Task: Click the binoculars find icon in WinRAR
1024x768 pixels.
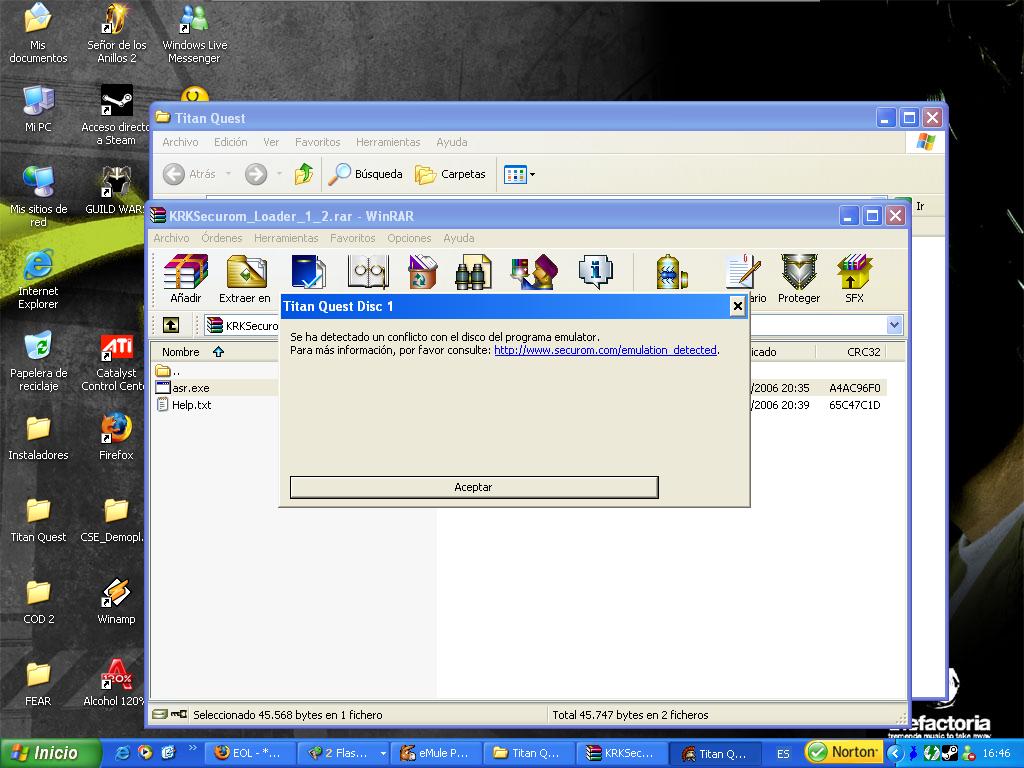Action: point(473,272)
